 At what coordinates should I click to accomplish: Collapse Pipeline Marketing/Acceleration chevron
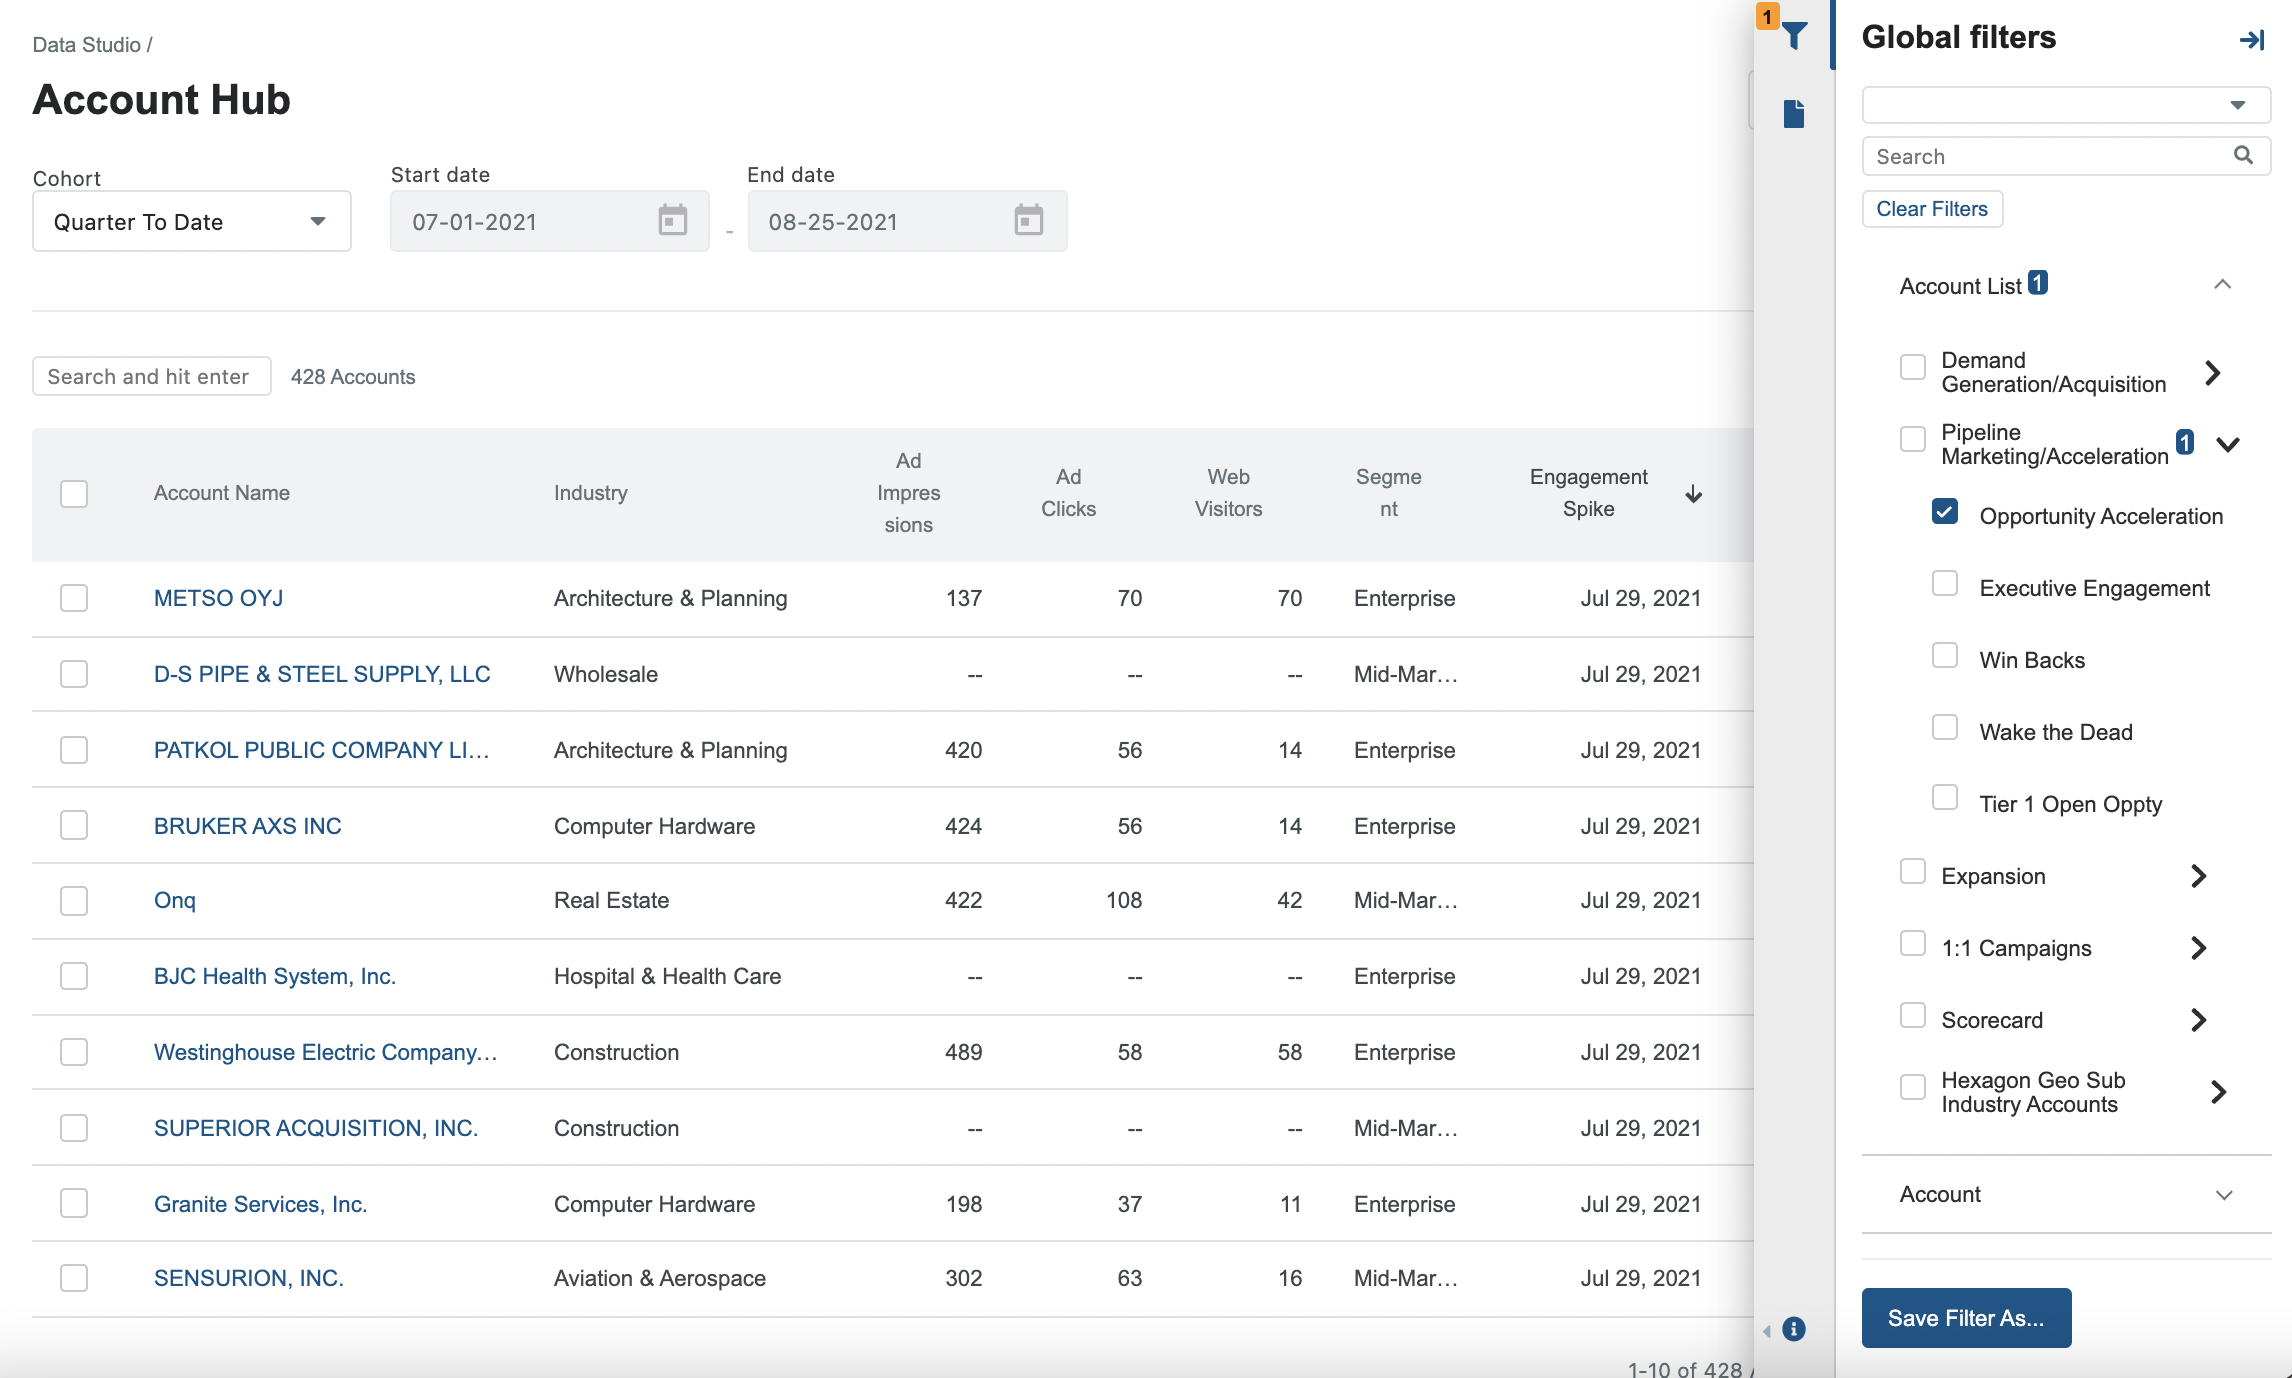point(2228,444)
